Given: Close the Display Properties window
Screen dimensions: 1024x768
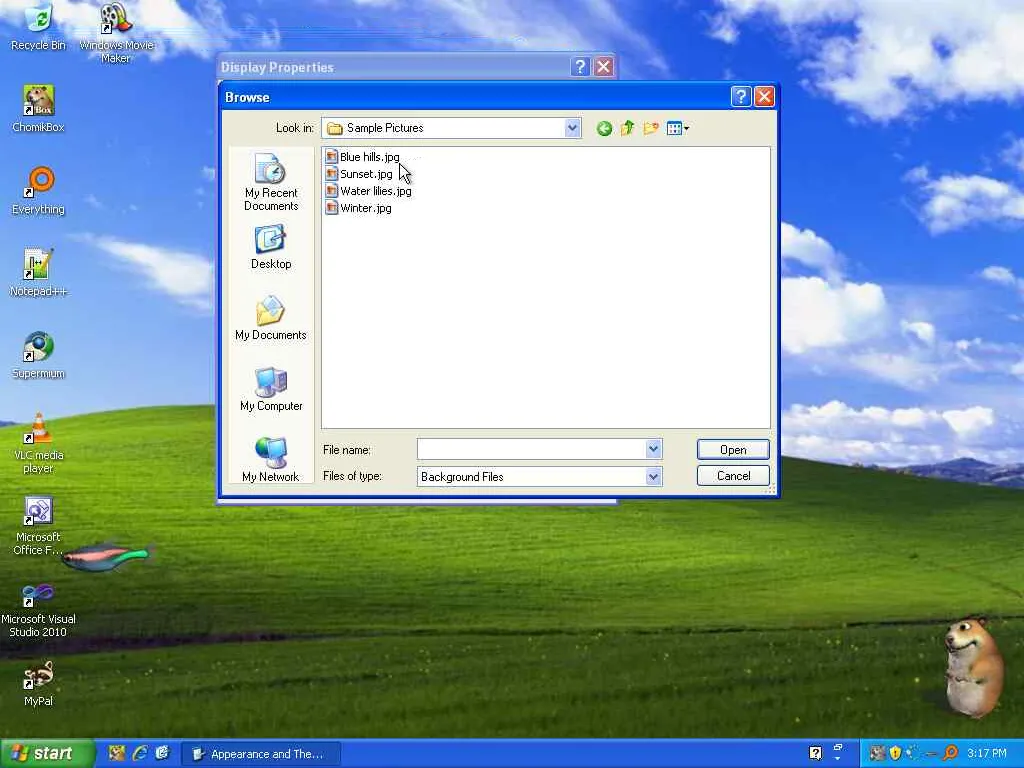Looking at the screenshot, I should pos(604,67).
